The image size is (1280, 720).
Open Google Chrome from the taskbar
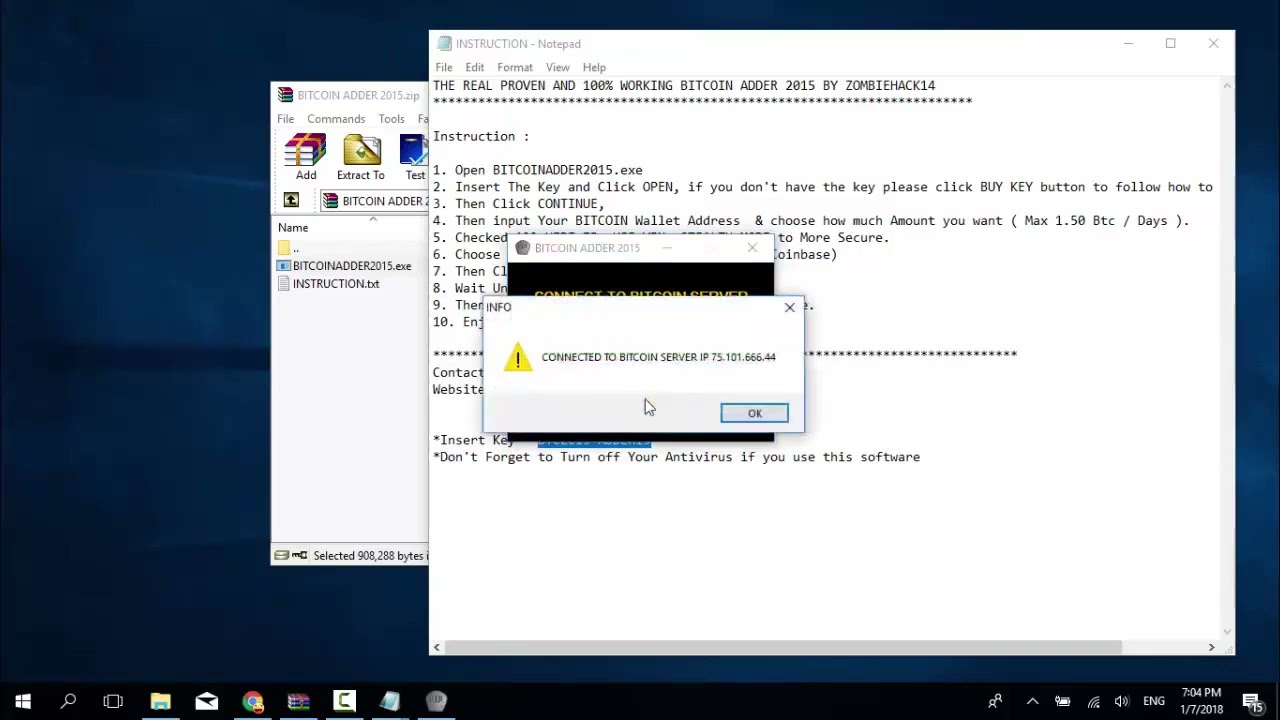(x=252, y=702)
